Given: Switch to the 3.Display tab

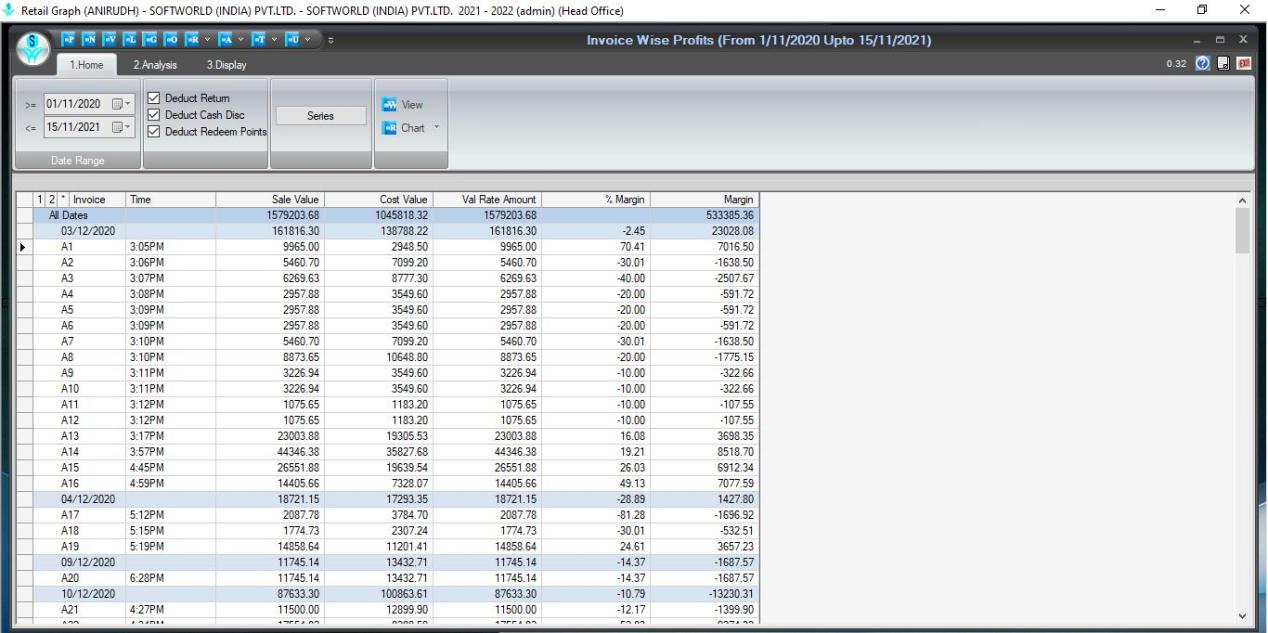Looking at the screenshot, I should pyautogui.click(x=227, y=65).
